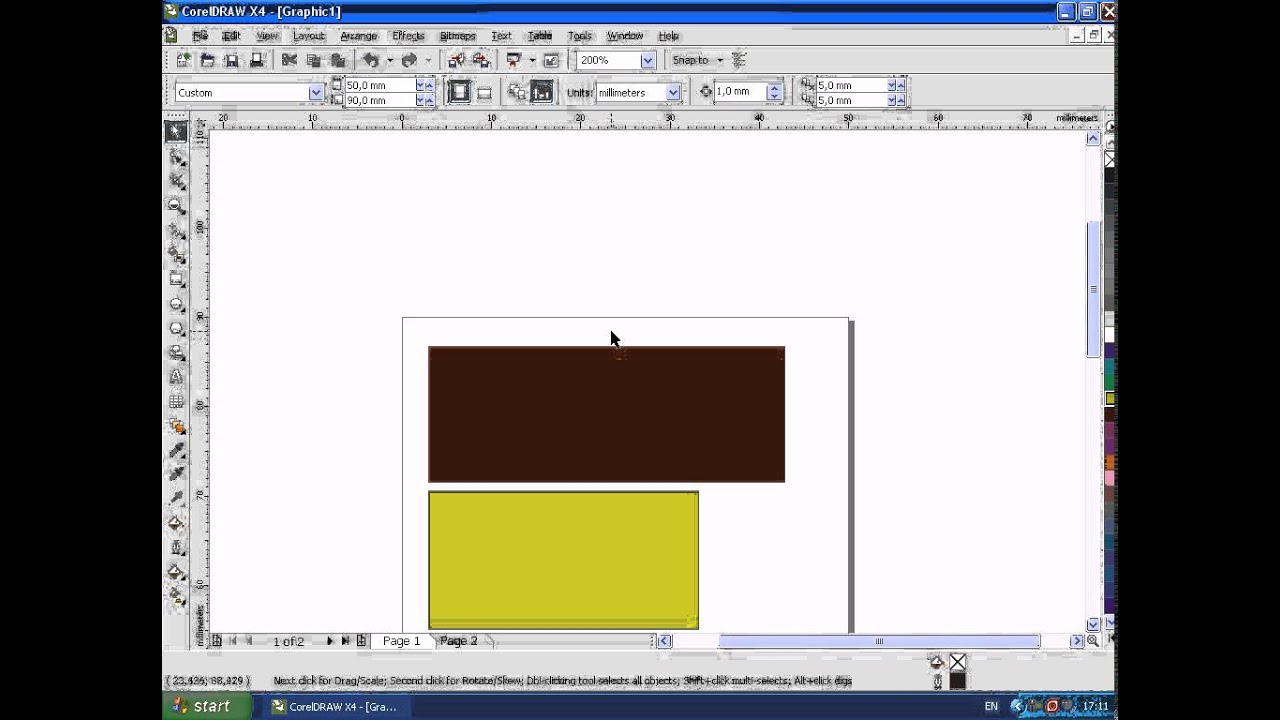Image resolution: width=1280 pixels, height=720 pixels.
Task: Click the Copy icon in toolbar
Action: point(313,60)
